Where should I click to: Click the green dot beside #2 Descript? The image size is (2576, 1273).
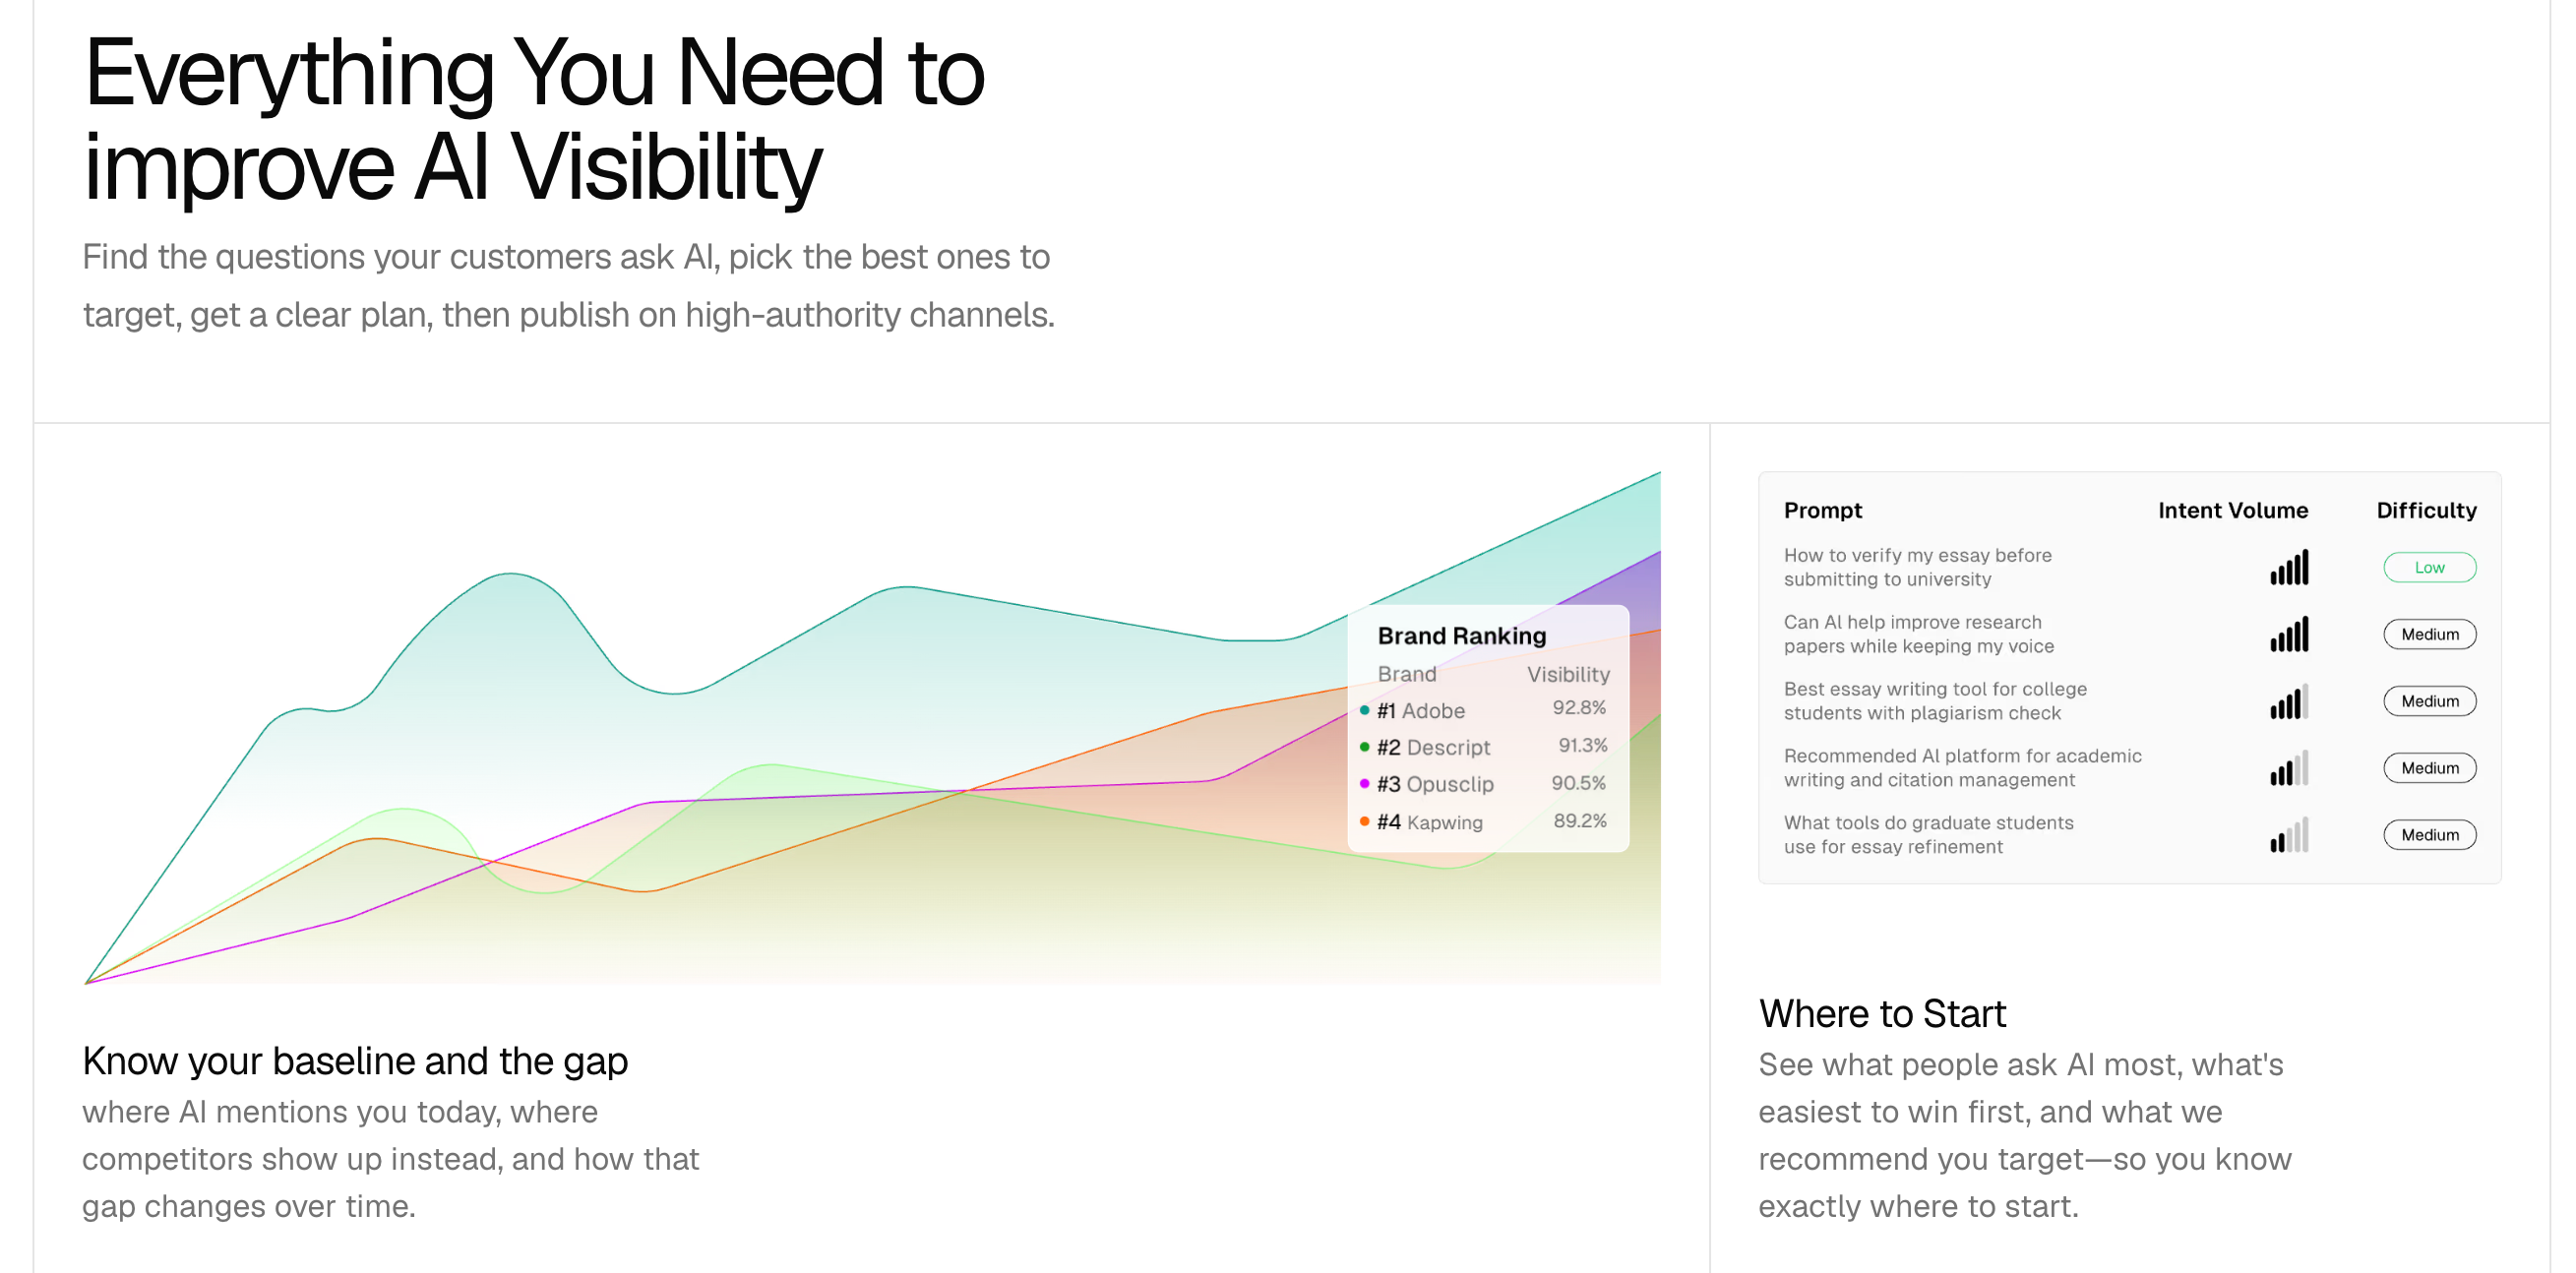[1364, 747]
